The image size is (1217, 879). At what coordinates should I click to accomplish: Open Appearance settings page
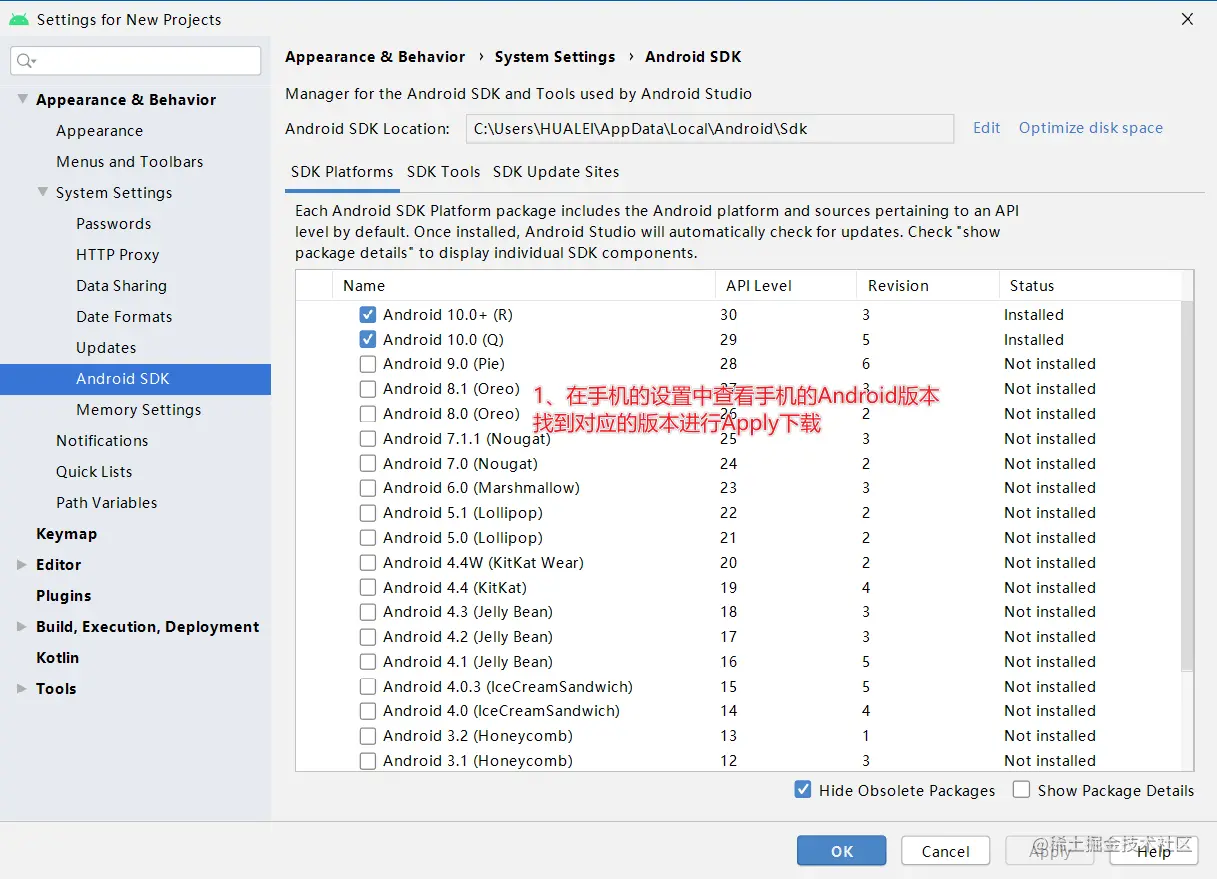99,130
